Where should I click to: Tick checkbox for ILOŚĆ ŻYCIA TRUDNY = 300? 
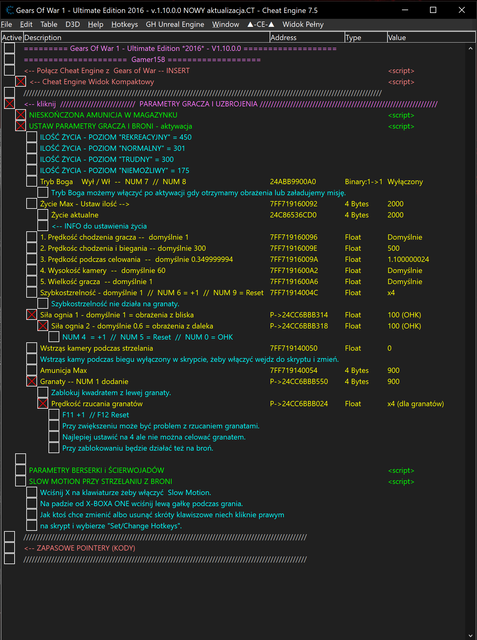(31, 159)
